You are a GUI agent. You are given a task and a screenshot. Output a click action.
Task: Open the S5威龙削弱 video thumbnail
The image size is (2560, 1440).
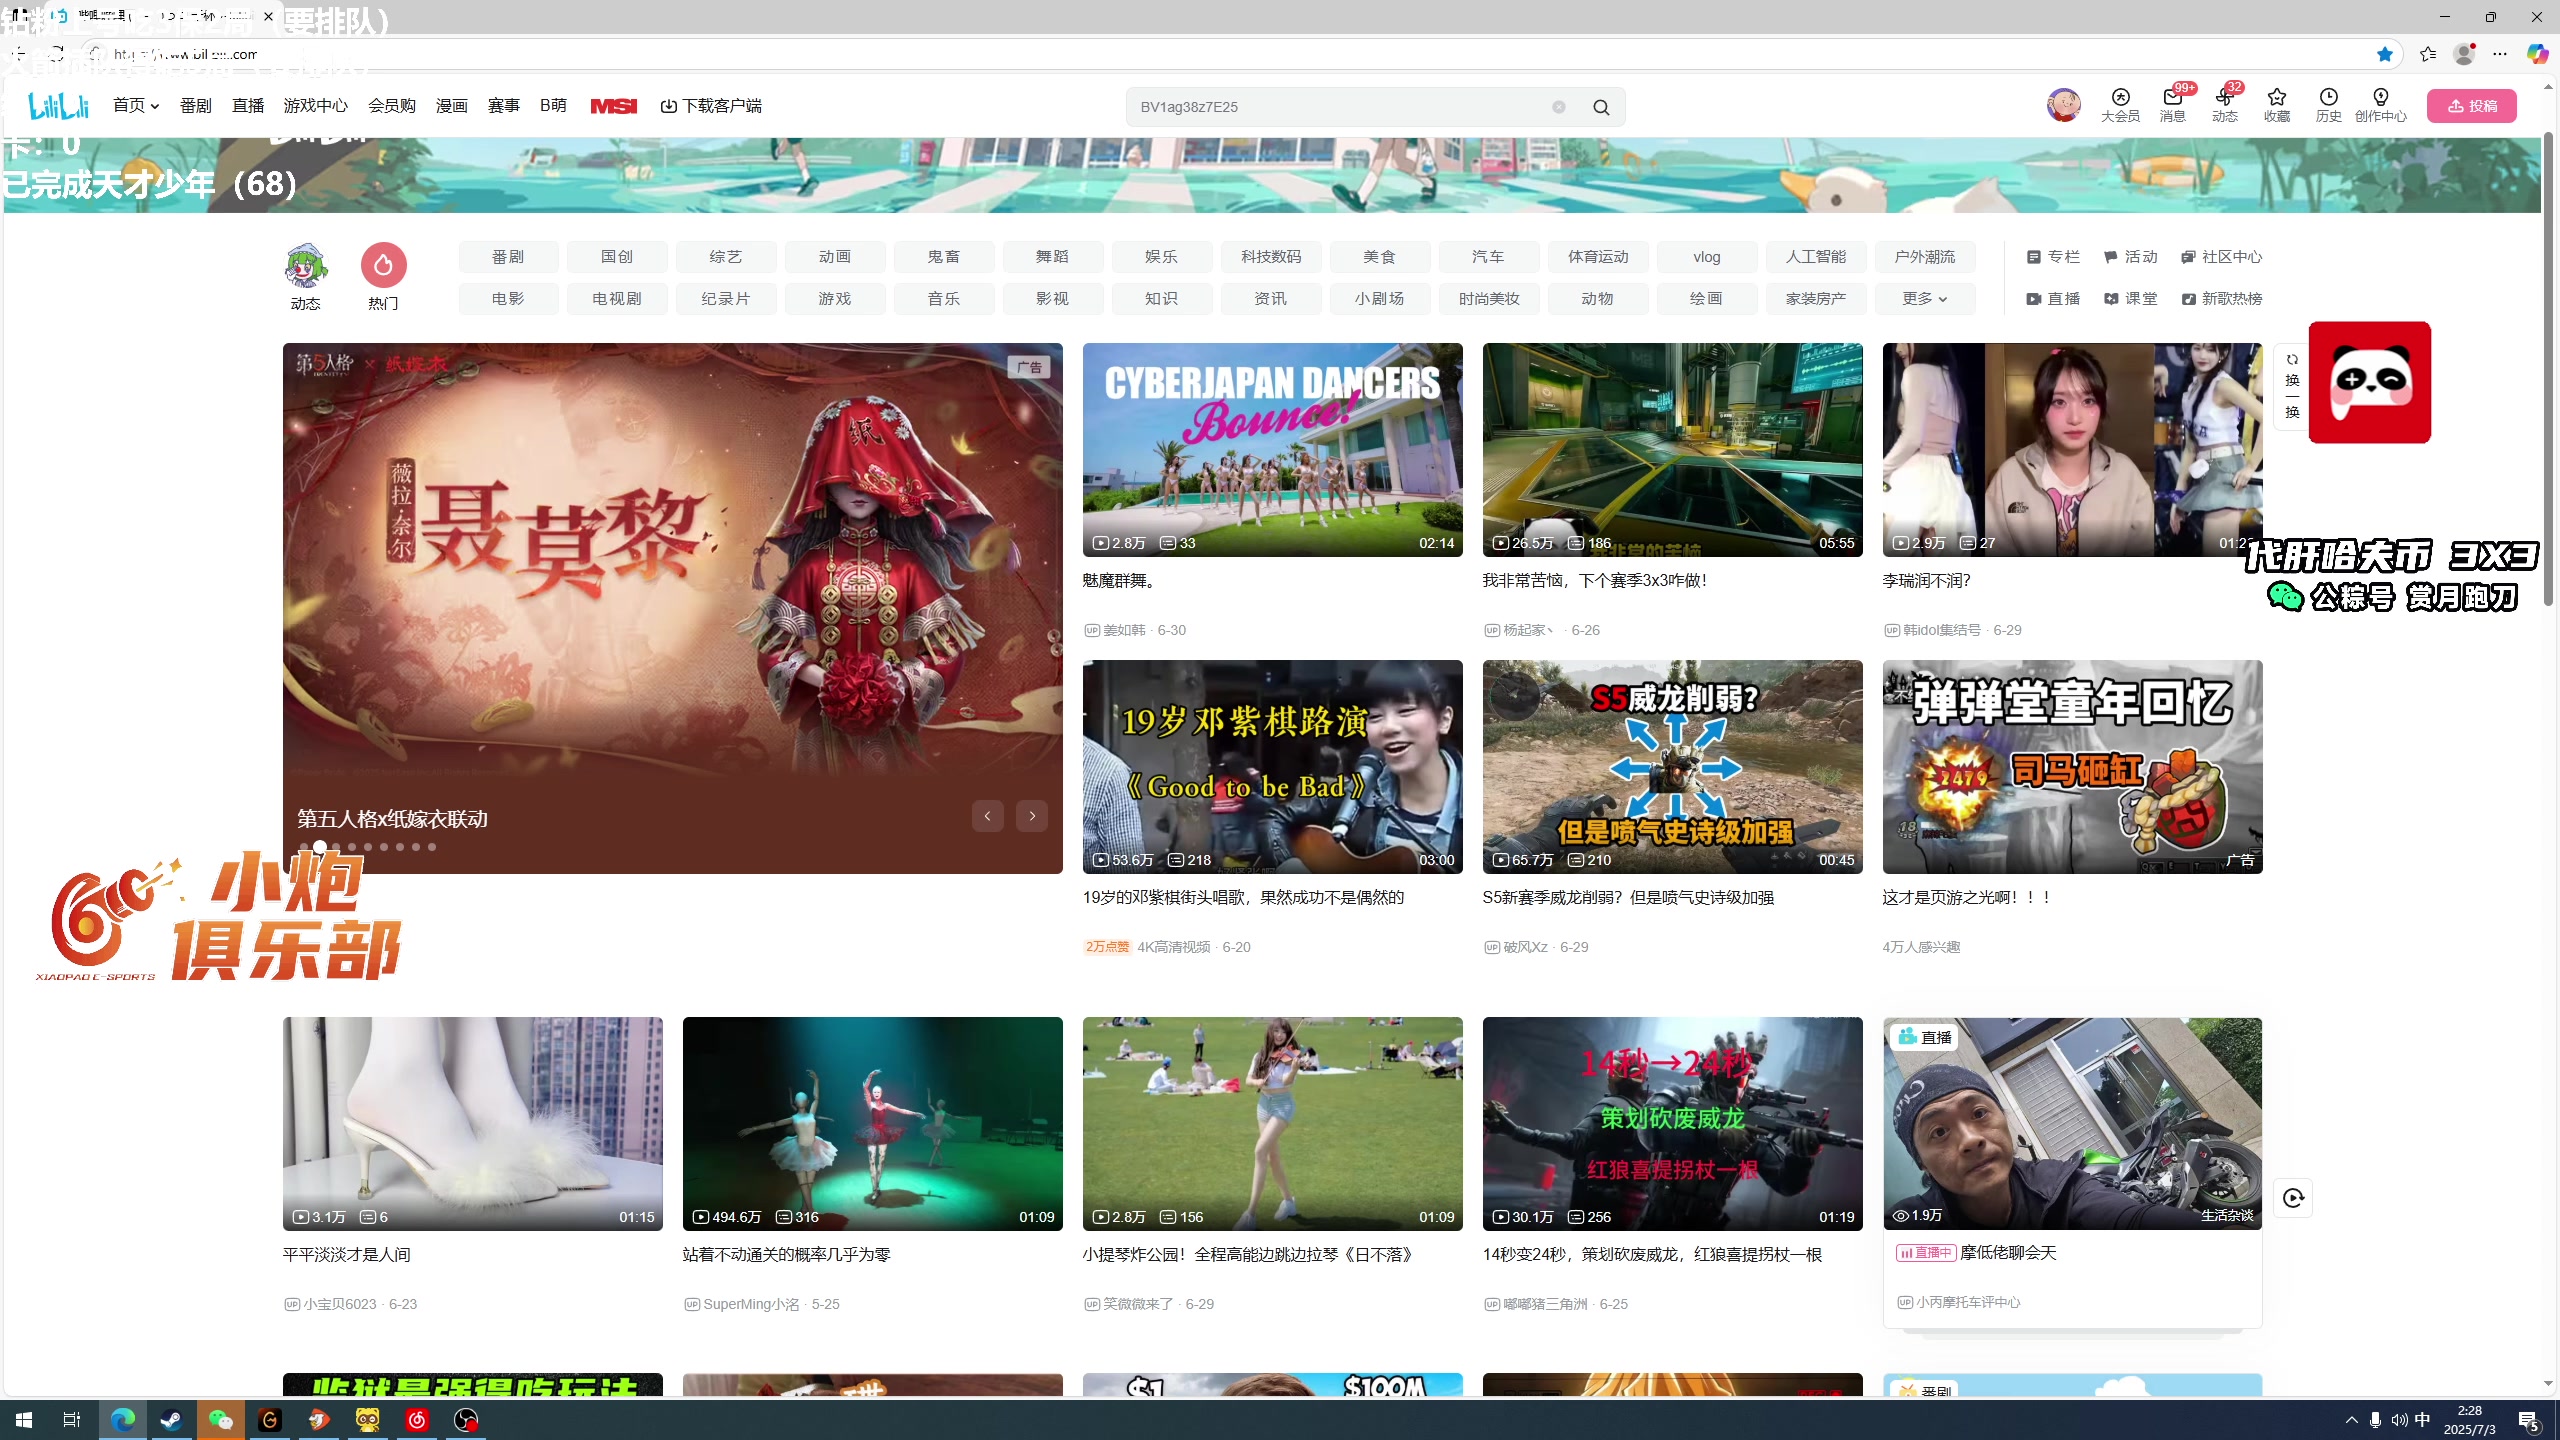[1672, 767]
